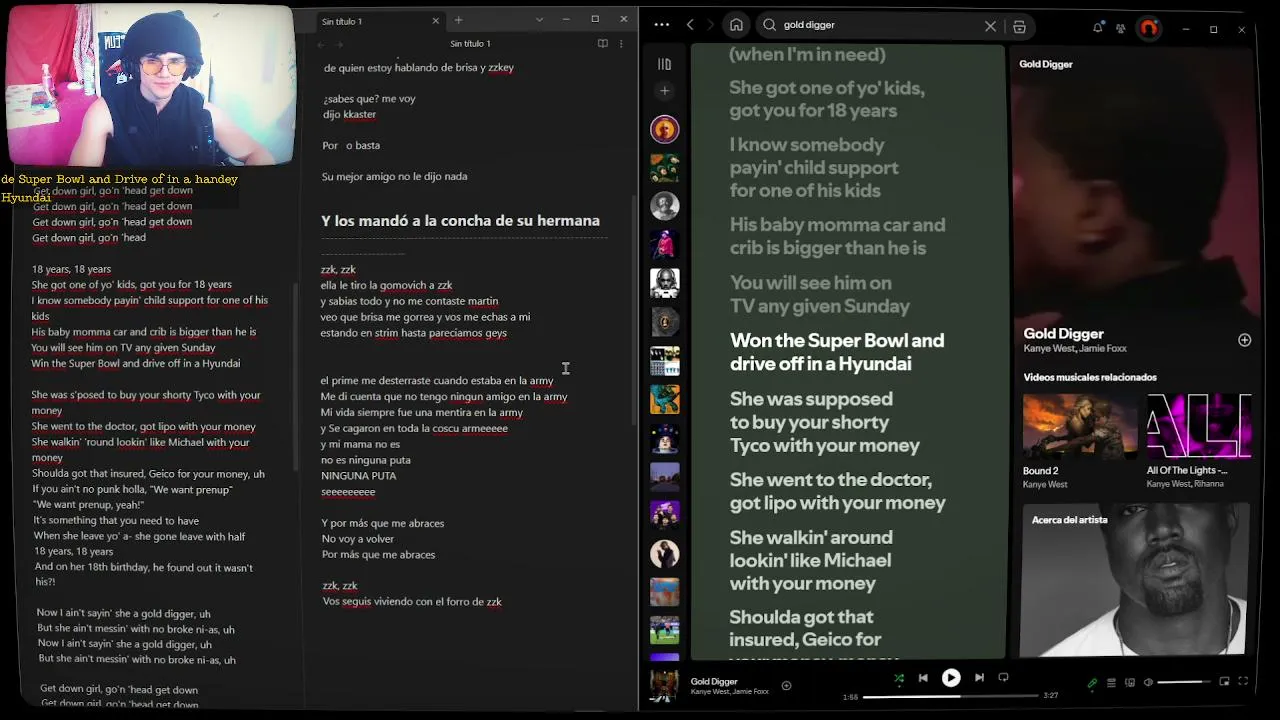Open Spotify three-dots main menu
This screenshot has height=720, width=1280.
coord(661,25)
